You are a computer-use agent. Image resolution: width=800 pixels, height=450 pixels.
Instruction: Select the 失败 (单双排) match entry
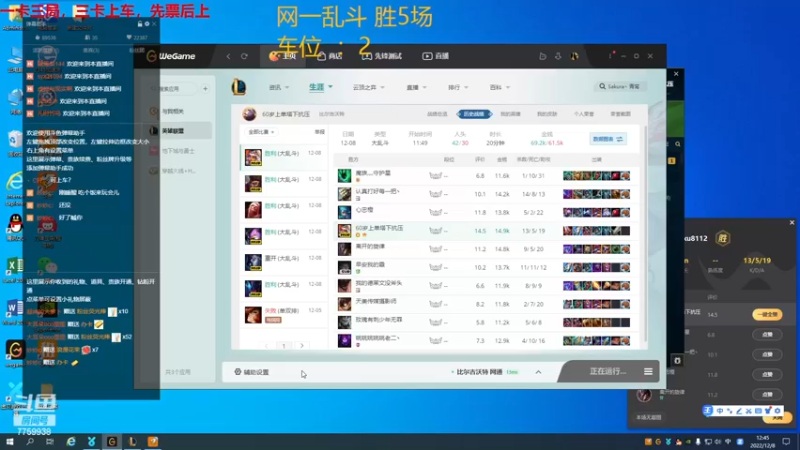(283, 314)
